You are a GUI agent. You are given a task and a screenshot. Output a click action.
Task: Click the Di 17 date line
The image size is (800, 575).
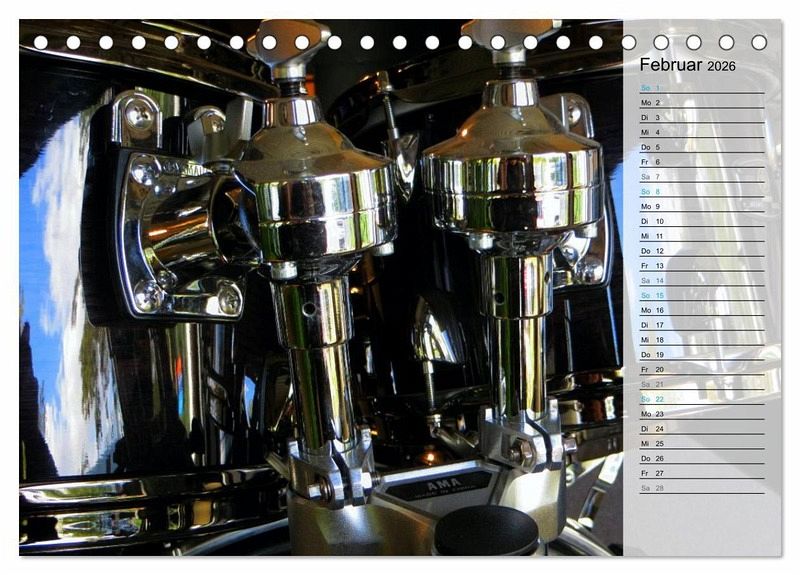coord(651,325)
